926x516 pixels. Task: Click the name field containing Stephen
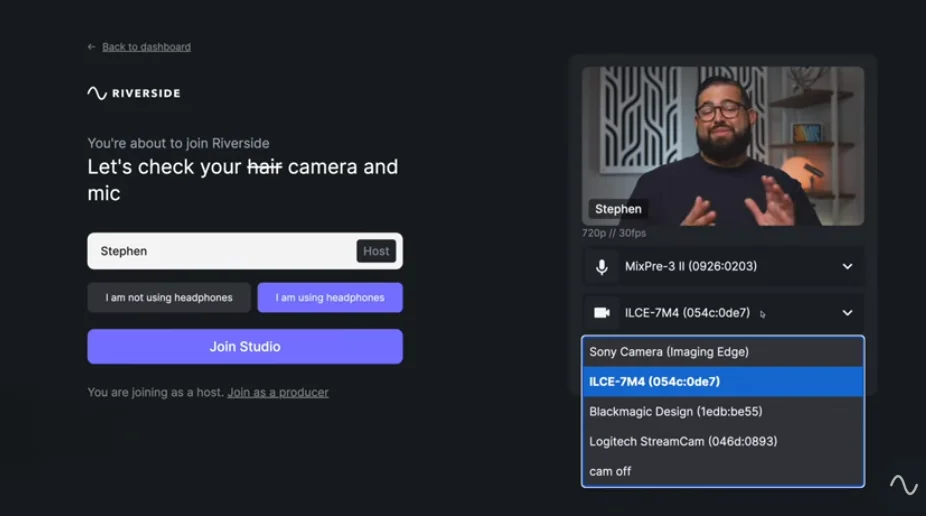[245, 251]
